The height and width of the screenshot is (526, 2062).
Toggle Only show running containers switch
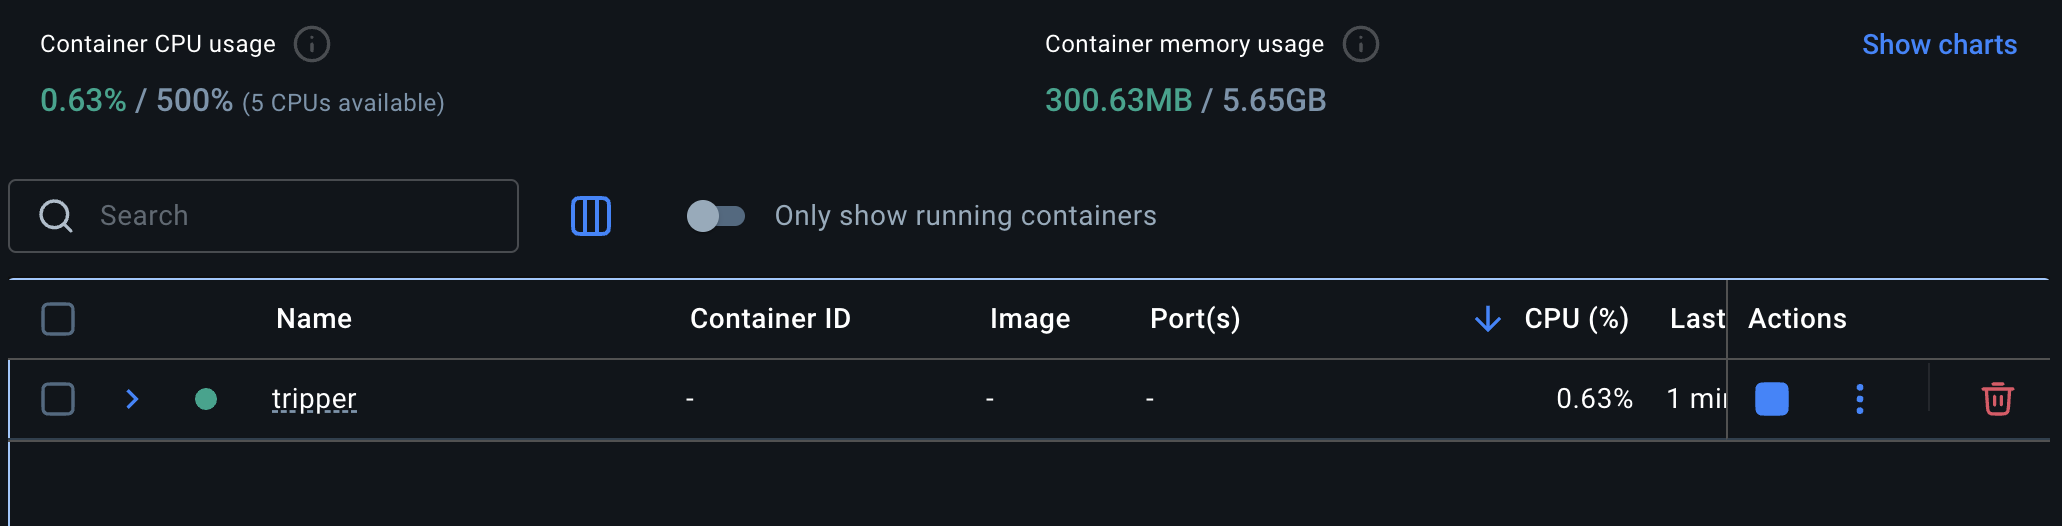tap(715, 216)
